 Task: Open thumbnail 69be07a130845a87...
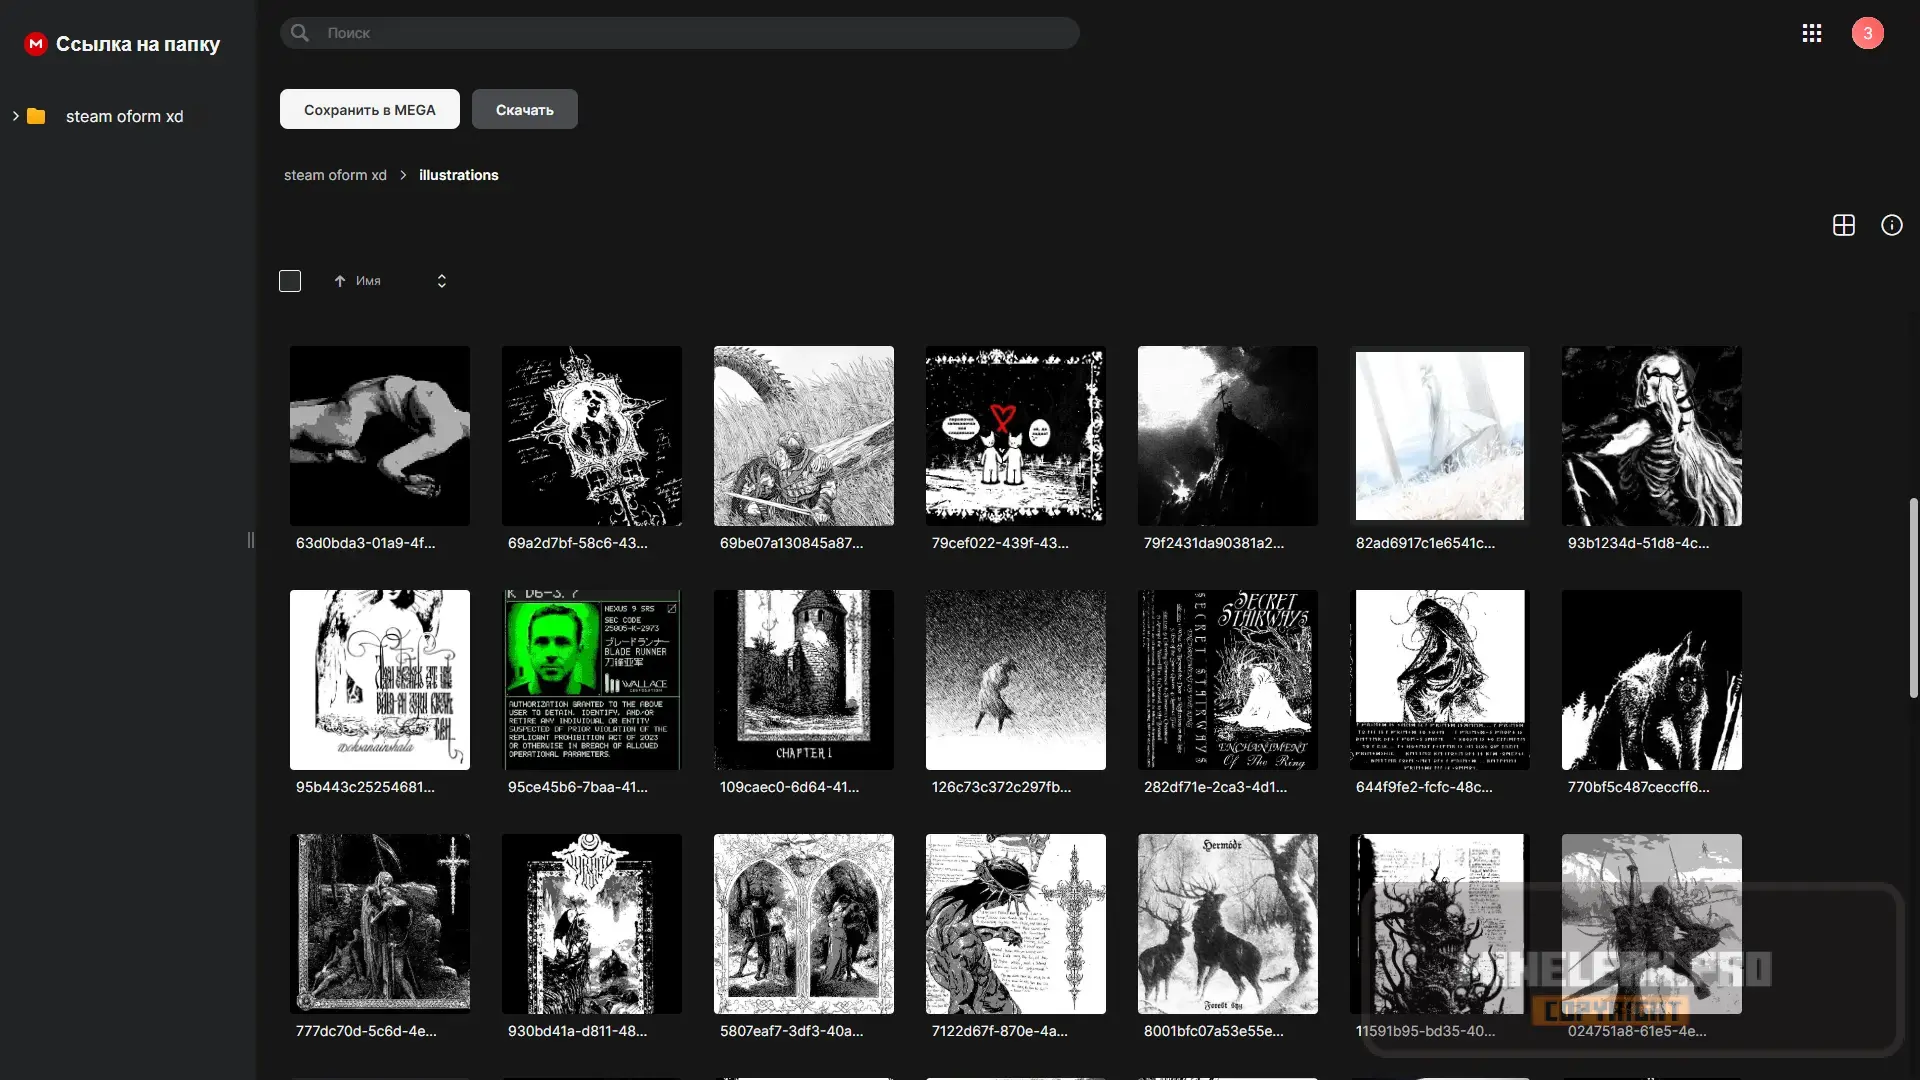[804, 436]
